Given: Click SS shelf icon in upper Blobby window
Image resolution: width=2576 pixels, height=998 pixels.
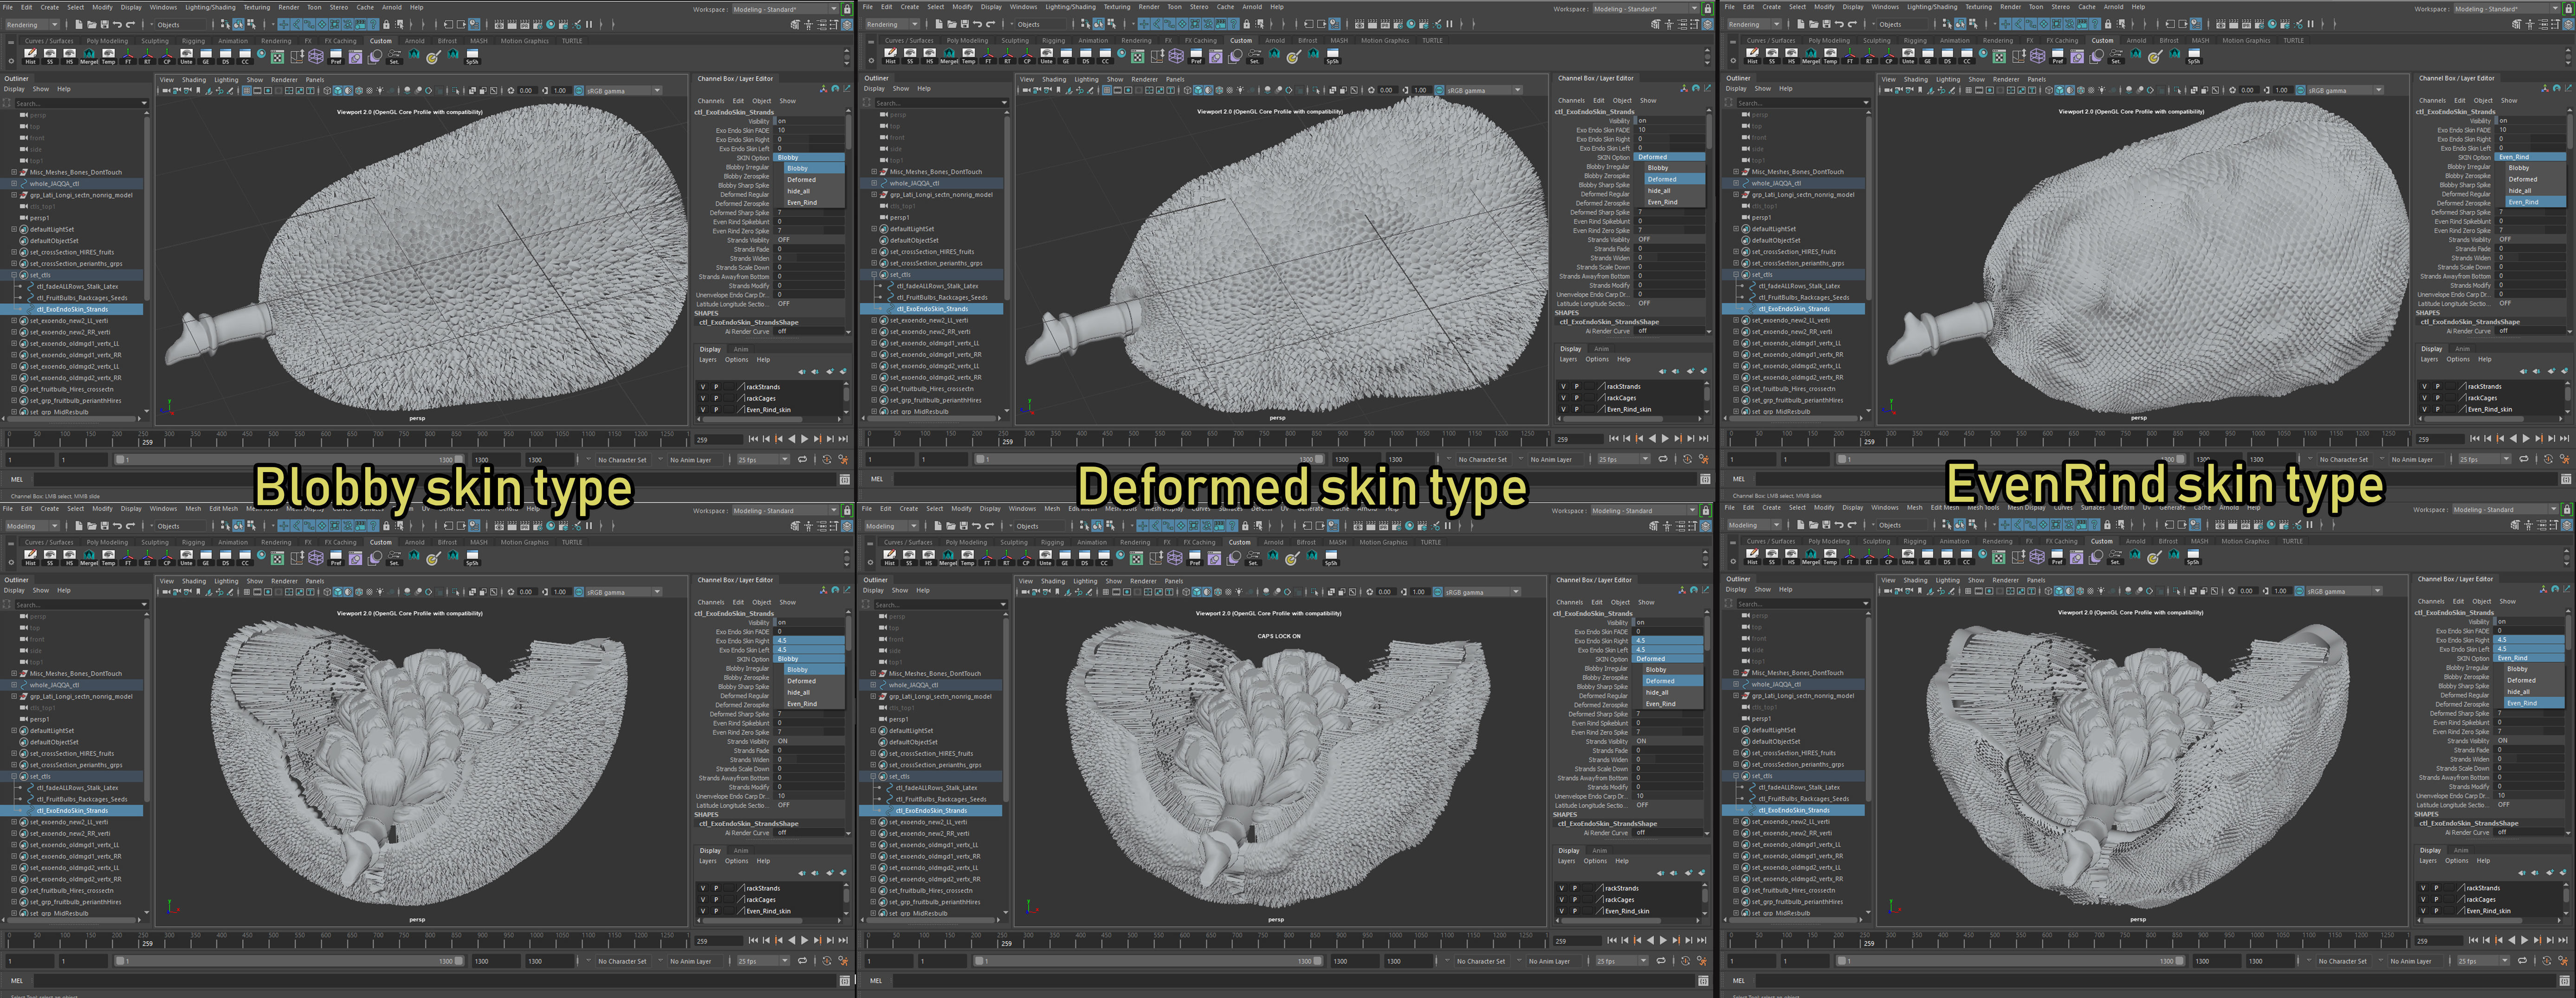Looking at the screenshot, I should coord(50,56).
